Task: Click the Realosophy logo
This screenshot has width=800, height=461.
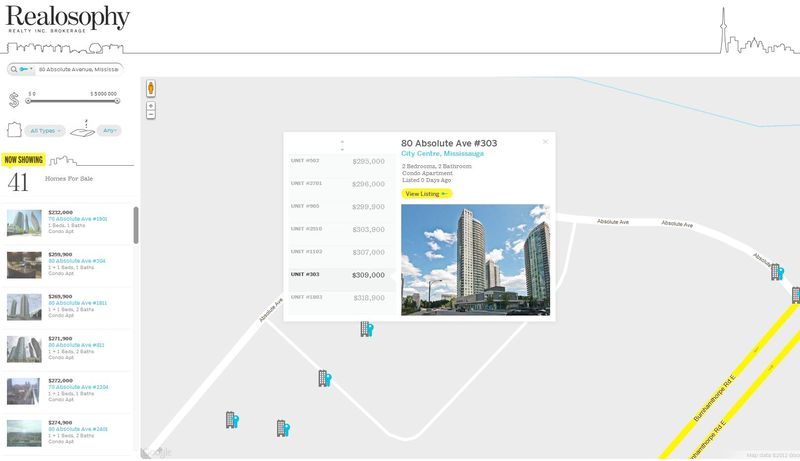Action: tap(67, 19)
